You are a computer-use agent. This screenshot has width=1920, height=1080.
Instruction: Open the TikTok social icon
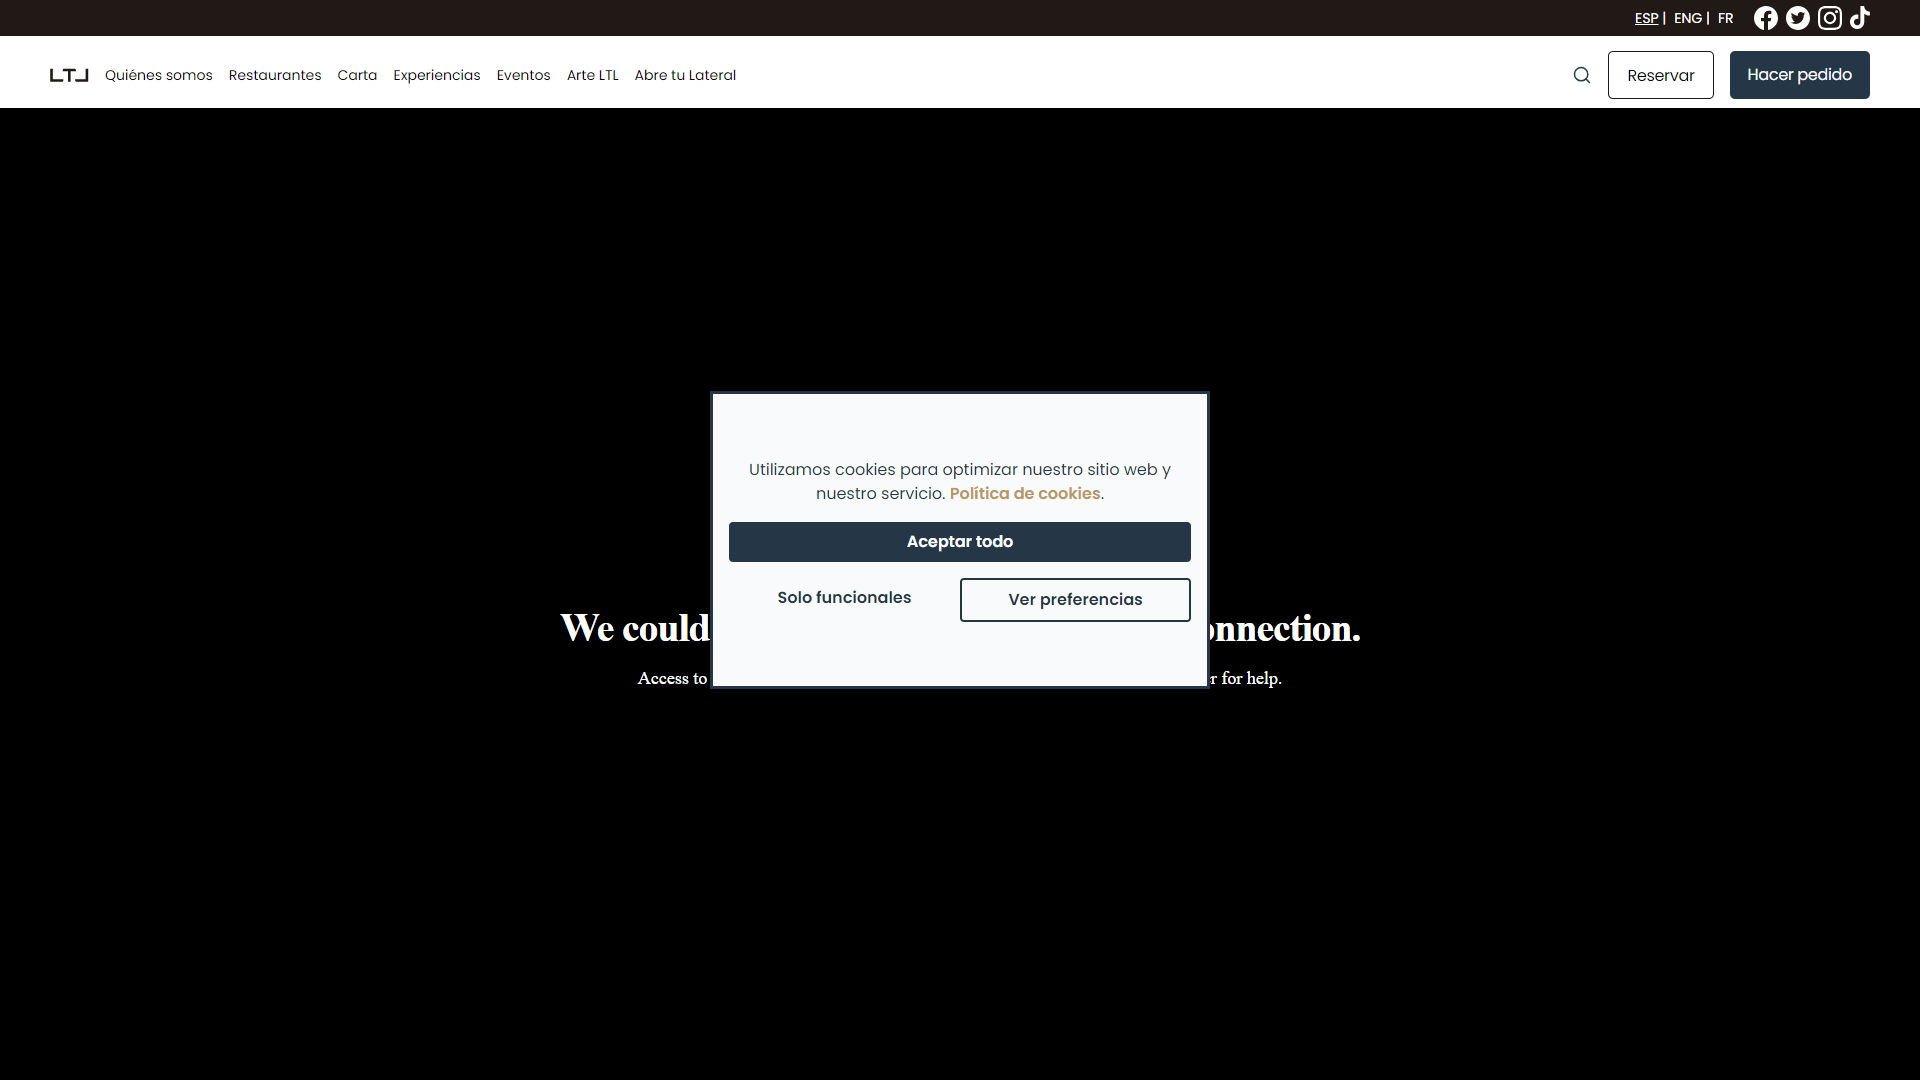click(x=1861, y=17)
